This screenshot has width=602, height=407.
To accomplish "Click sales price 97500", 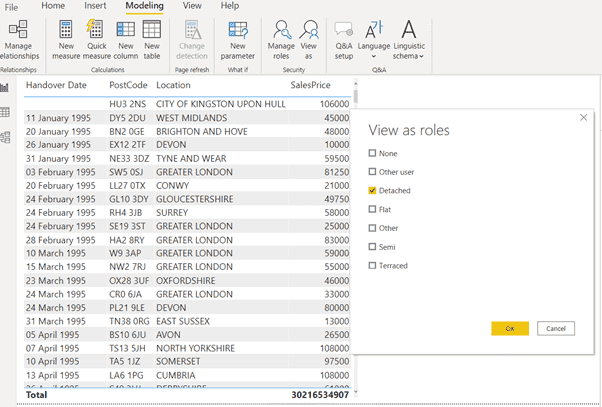I will [337, 362].
